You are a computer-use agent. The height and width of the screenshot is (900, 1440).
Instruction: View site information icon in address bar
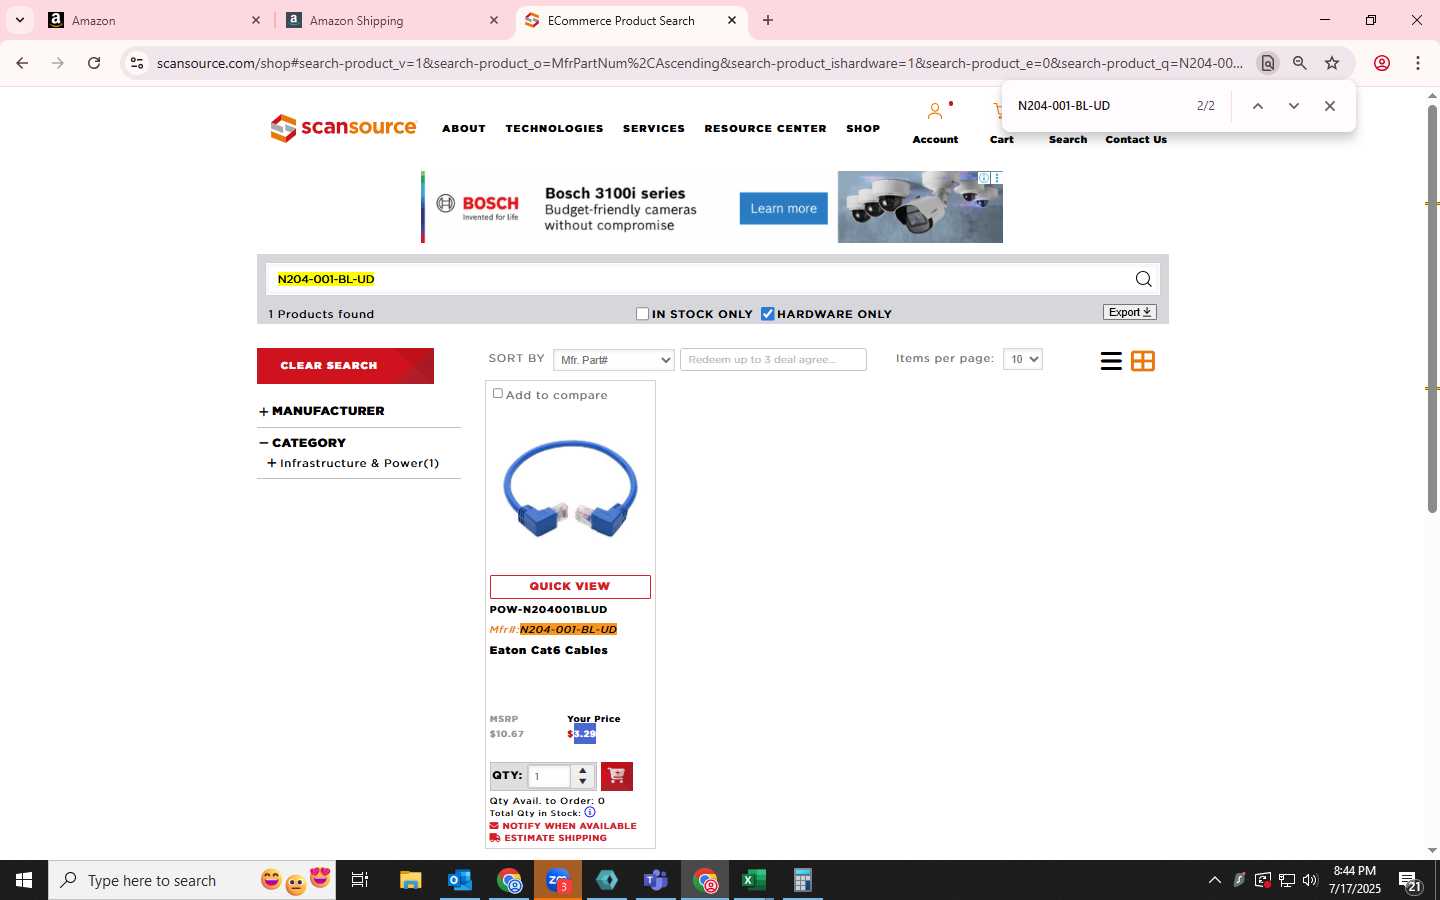(x=137, y=63)
